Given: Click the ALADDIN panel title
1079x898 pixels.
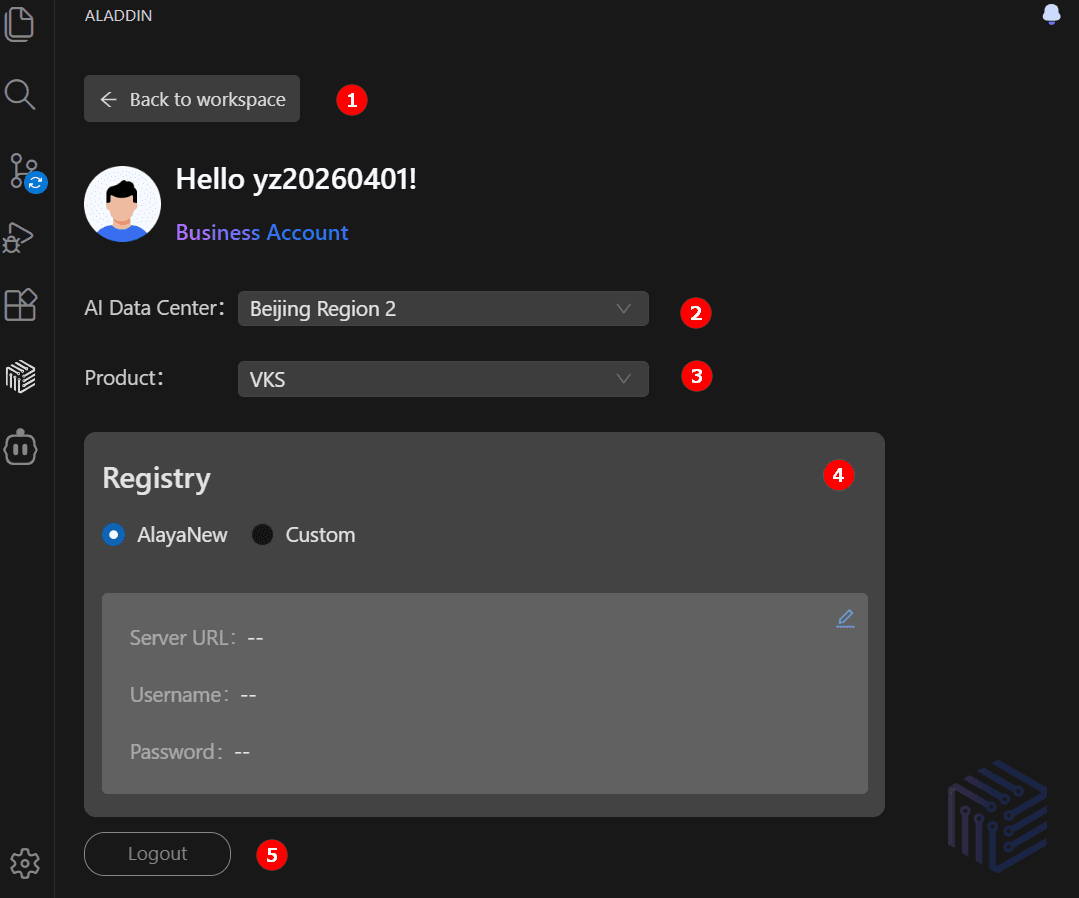Looking at the screenshot, I should click(x=118, y=15).
